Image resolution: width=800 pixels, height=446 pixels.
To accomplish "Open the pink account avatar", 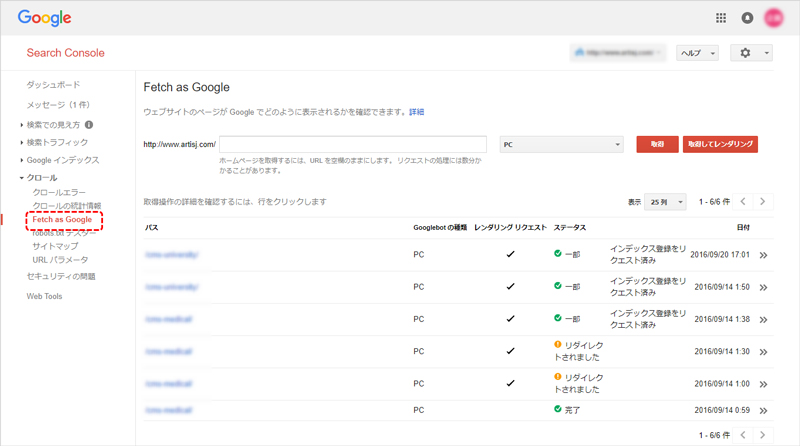I will pyautogui.click(x=773, y=18).
